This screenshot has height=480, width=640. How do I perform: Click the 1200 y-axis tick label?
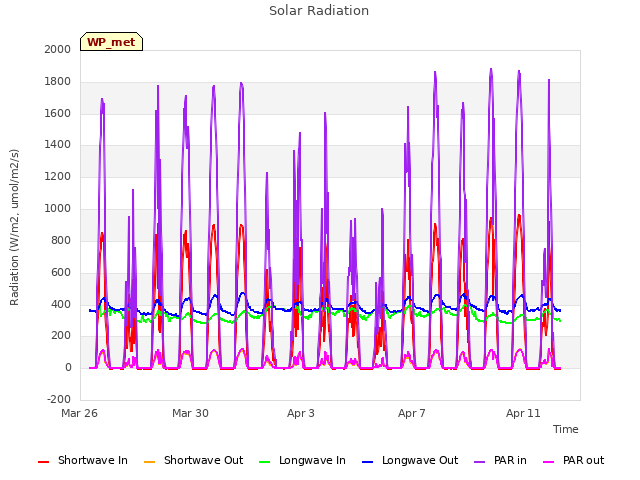(58, 177)
